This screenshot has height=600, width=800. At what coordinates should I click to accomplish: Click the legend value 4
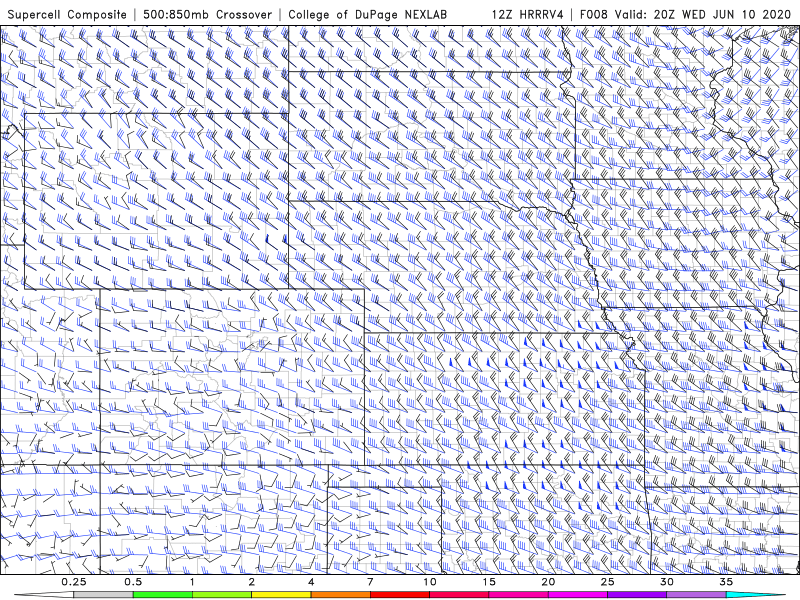(311, 582)
